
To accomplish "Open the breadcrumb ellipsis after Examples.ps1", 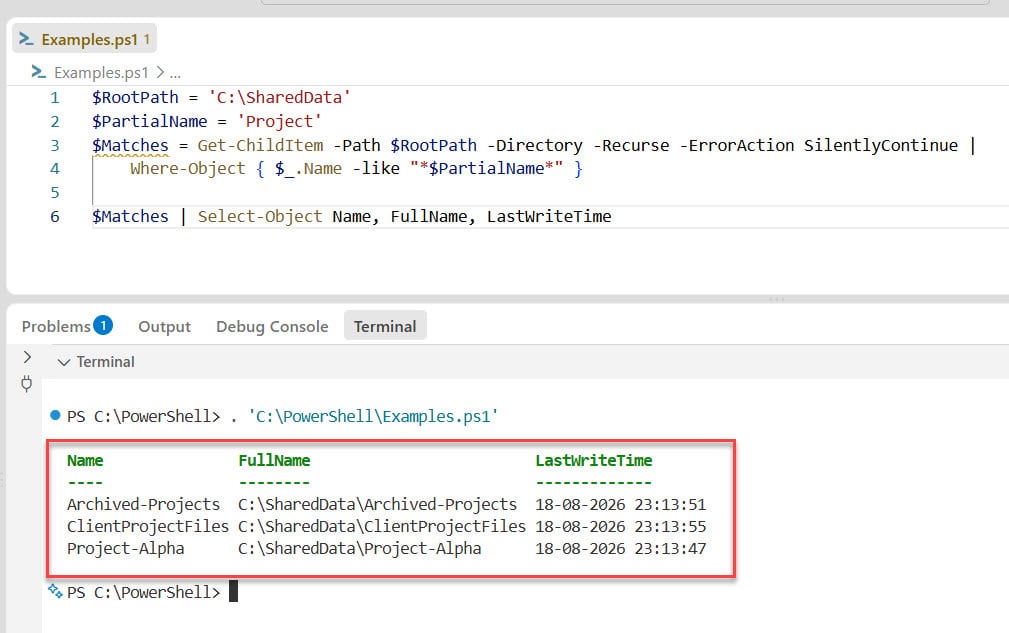I will click(175, 73).
